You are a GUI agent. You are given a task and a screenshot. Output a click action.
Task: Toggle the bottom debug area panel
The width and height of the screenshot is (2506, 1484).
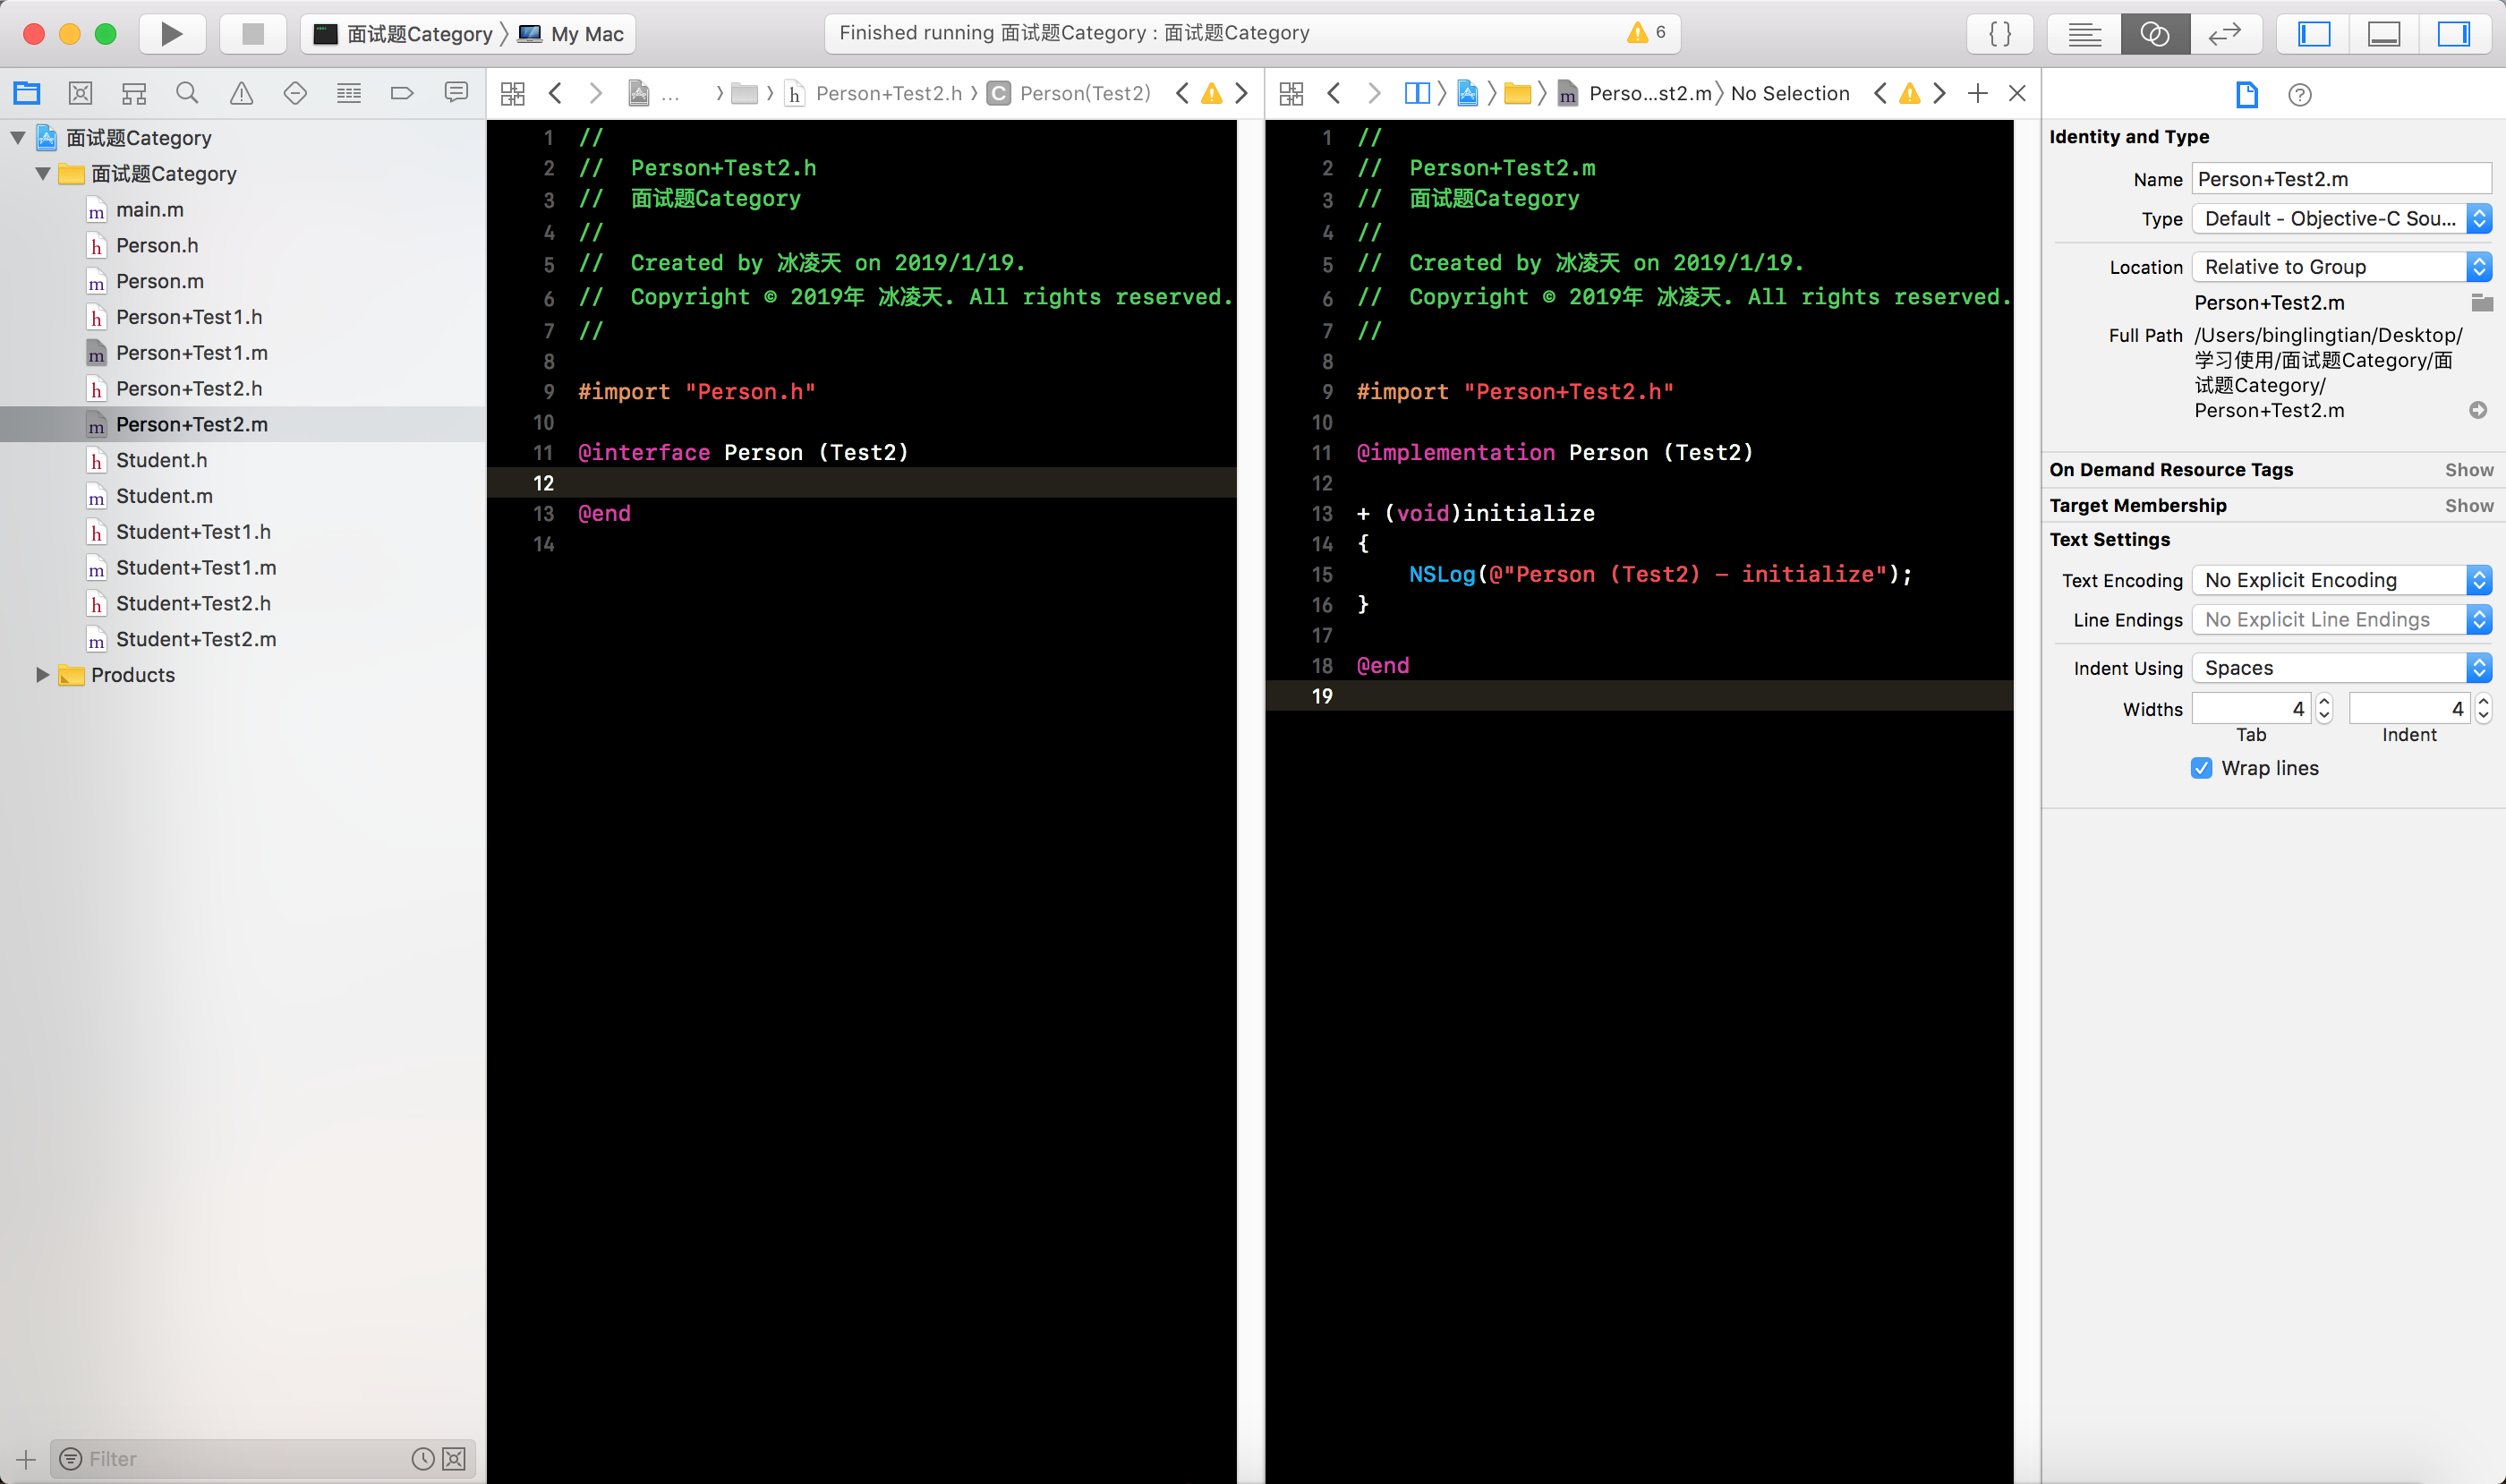[x=2384, y=33]
